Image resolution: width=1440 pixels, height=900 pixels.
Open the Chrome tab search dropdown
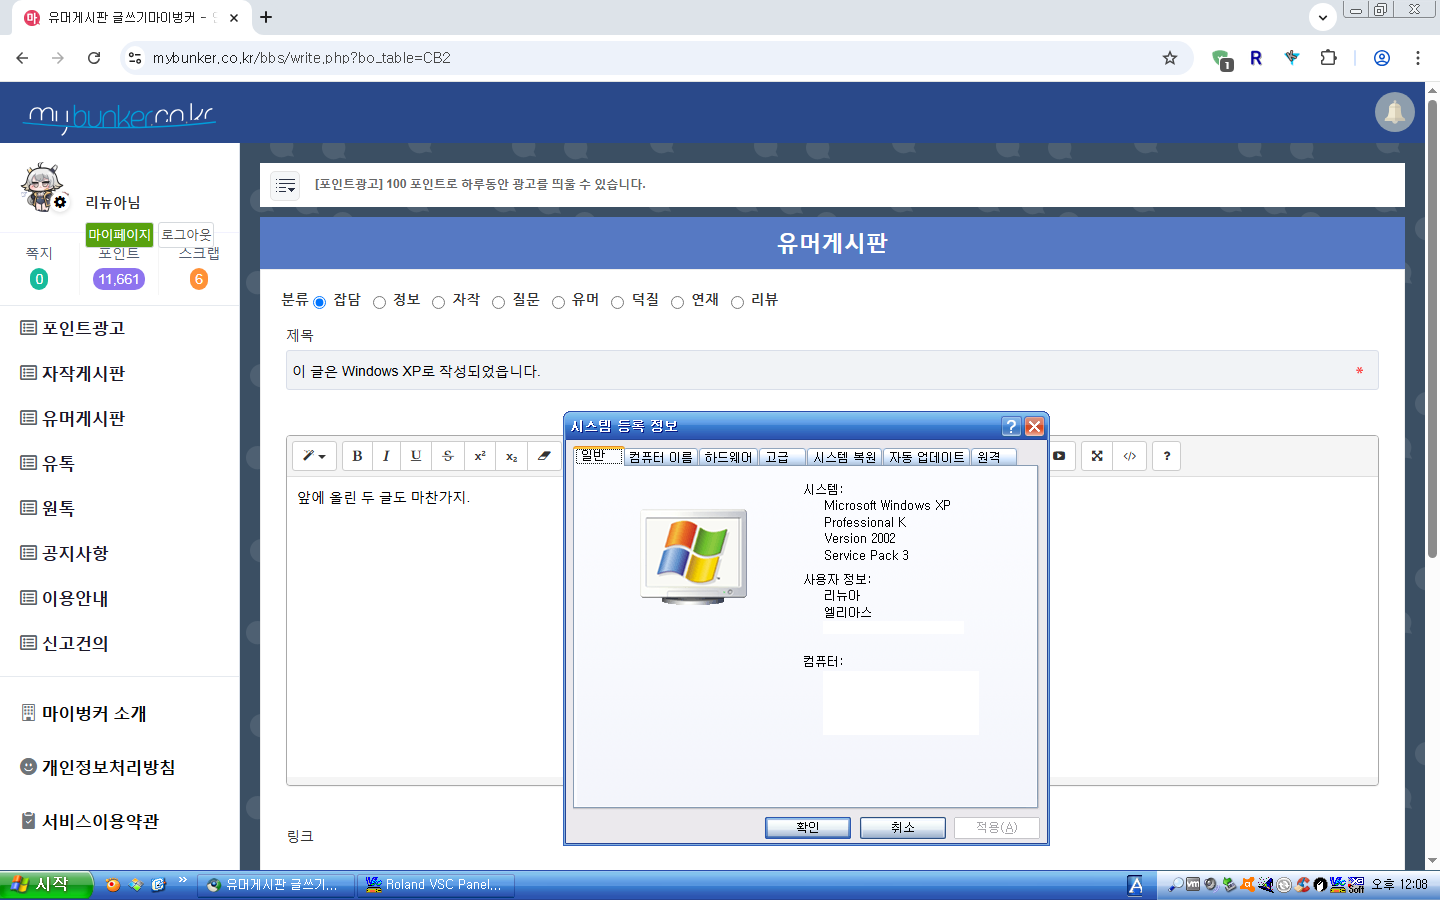1322,17
